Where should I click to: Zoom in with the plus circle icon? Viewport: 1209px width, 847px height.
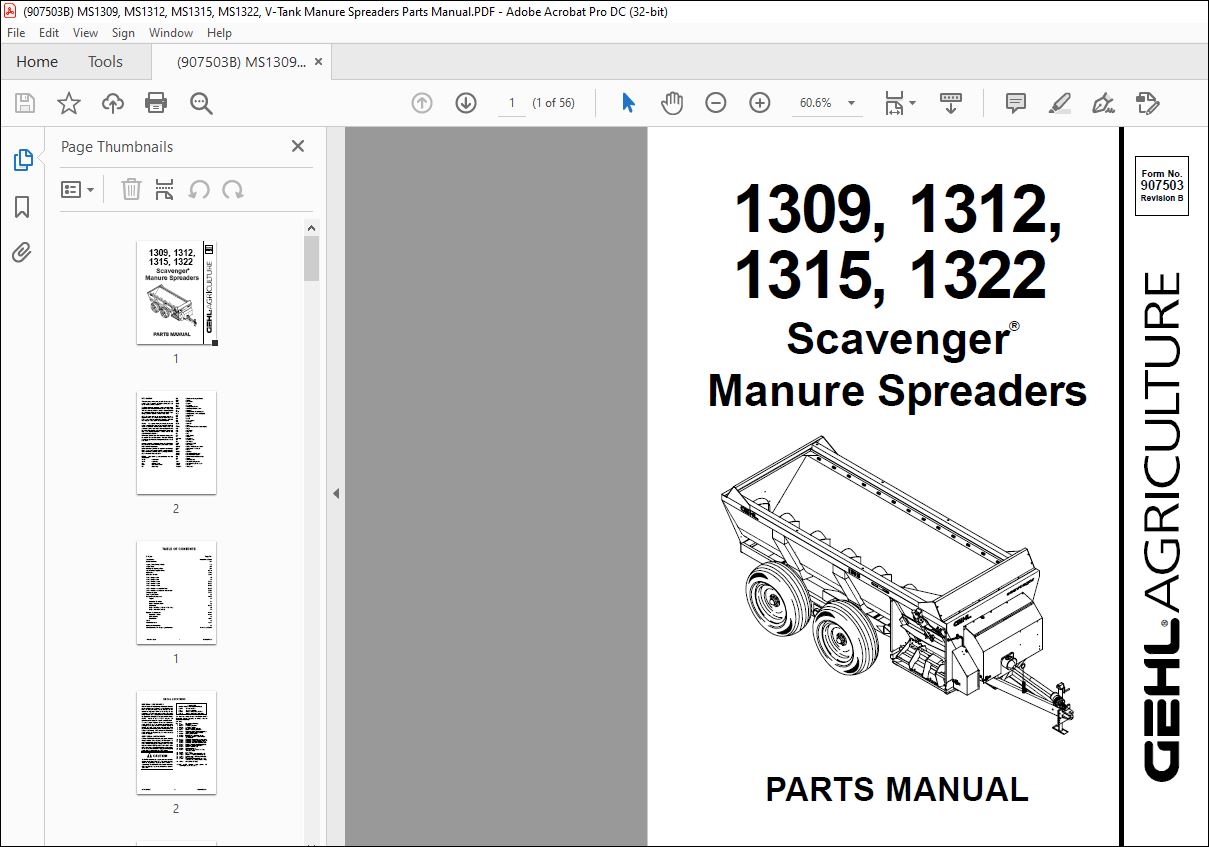point(760,103)
